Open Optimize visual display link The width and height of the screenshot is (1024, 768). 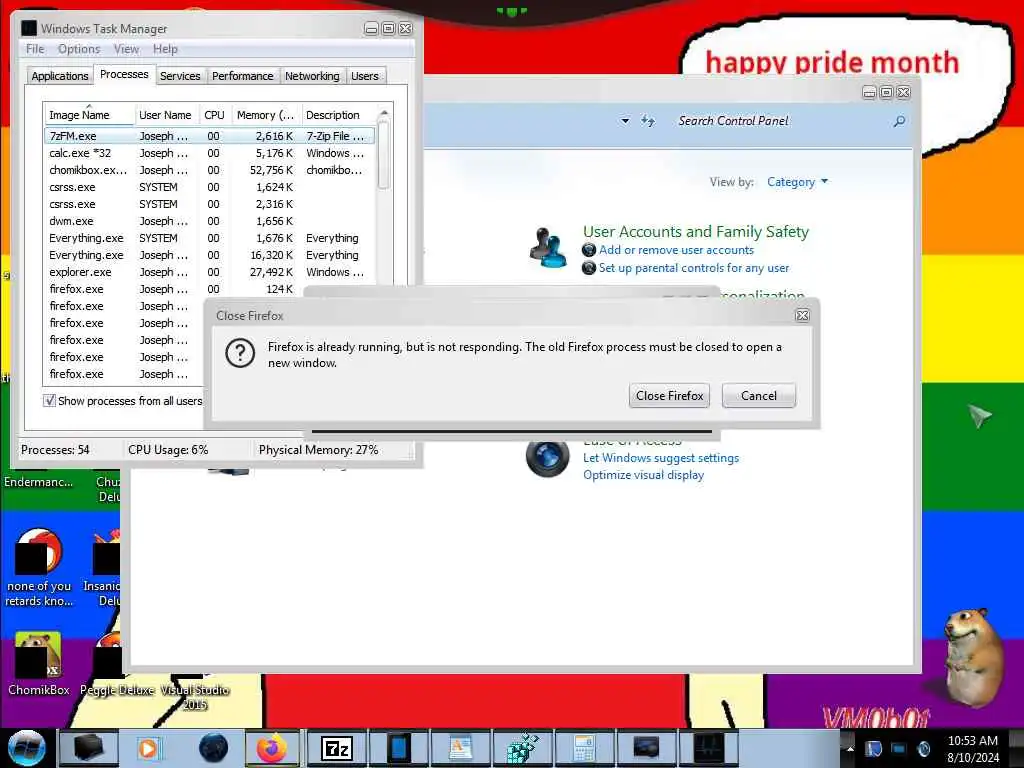pyautogui.click(x=643, y=475)
